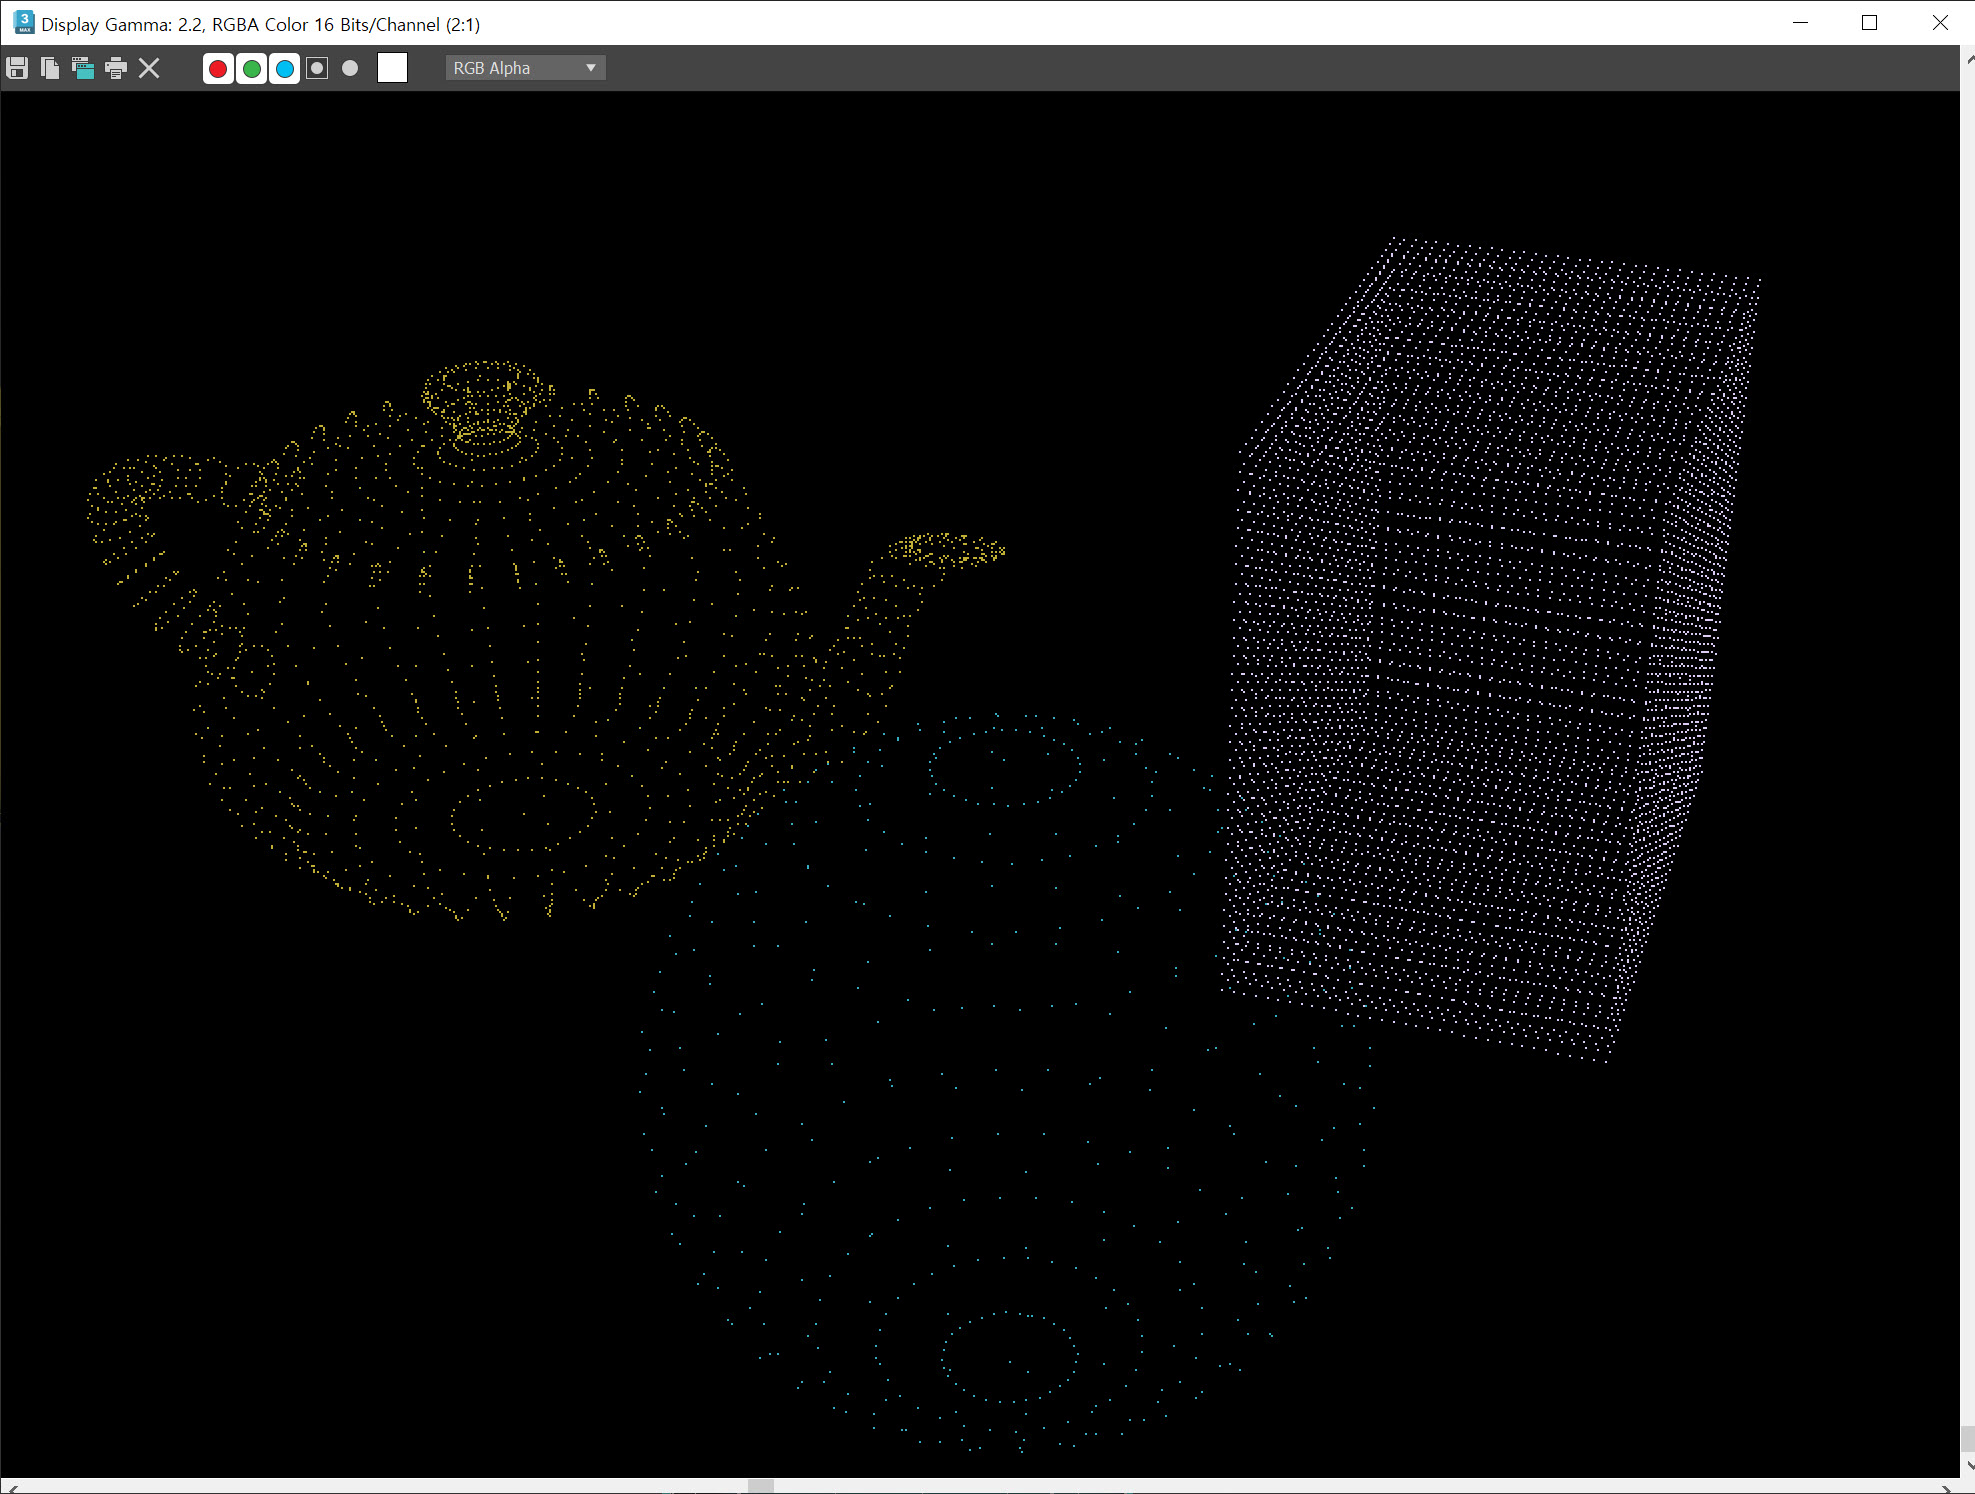
Task: Switch to monochrome display mode
Action: (x=350, y=68)
